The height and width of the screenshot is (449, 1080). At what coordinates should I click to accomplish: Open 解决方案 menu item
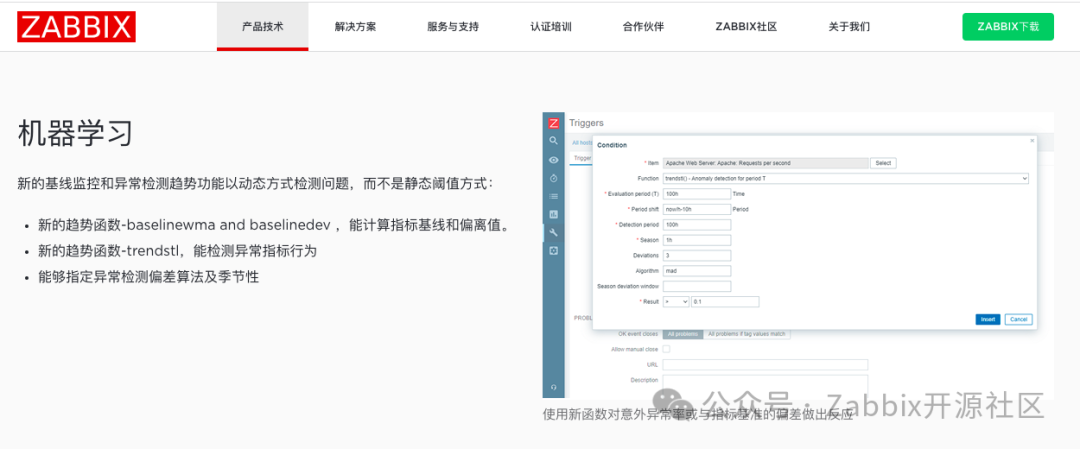point(355,27)
